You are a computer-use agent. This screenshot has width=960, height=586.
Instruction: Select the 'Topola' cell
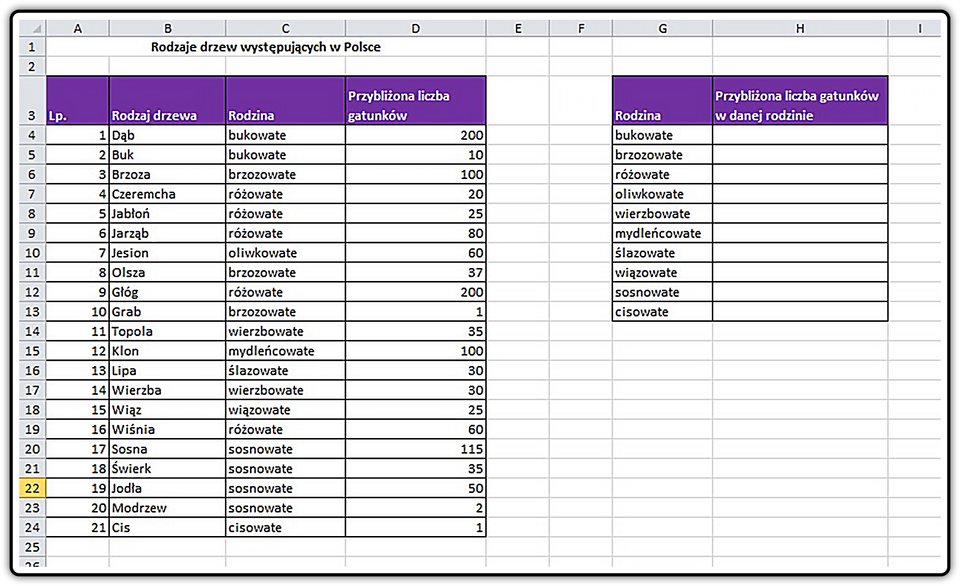167,331
